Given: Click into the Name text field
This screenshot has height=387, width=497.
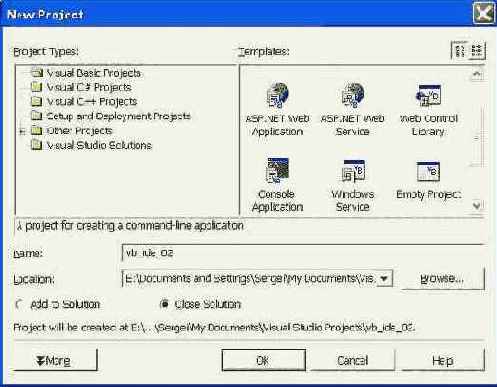Looking at the screenshot, I should point(303,253).
